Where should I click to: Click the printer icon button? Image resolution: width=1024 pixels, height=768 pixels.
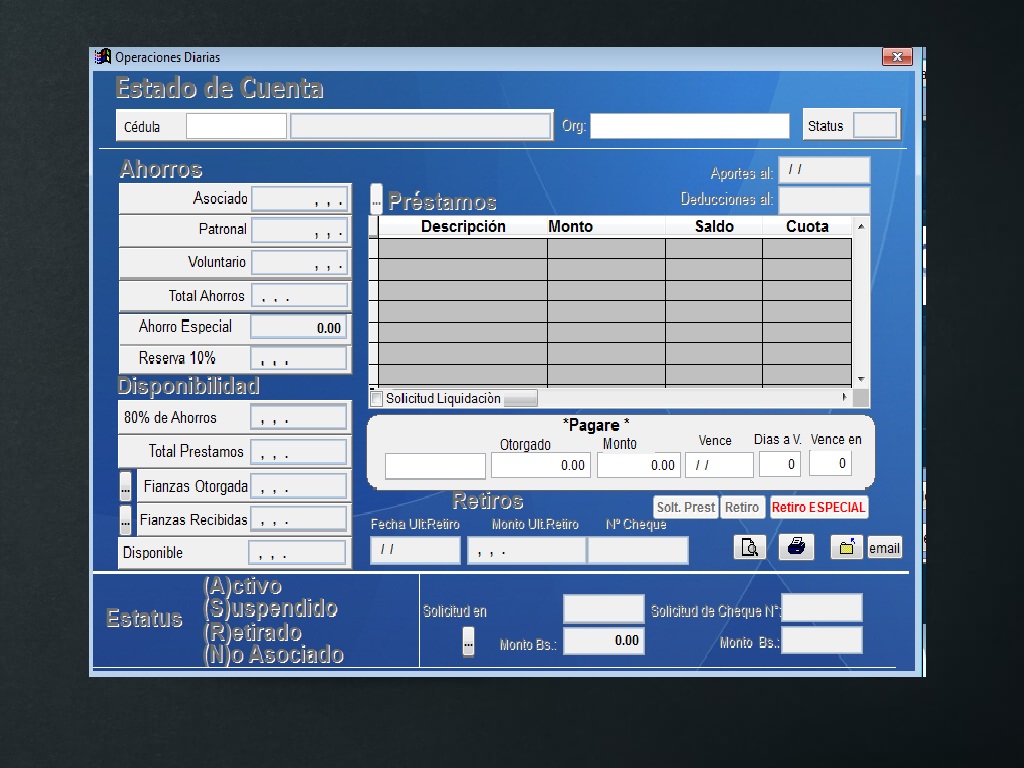point(796,547)
